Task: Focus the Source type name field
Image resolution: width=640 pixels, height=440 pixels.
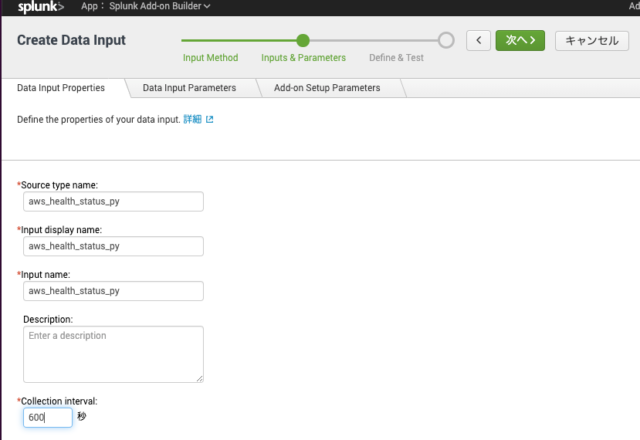Action: (113, 201)
